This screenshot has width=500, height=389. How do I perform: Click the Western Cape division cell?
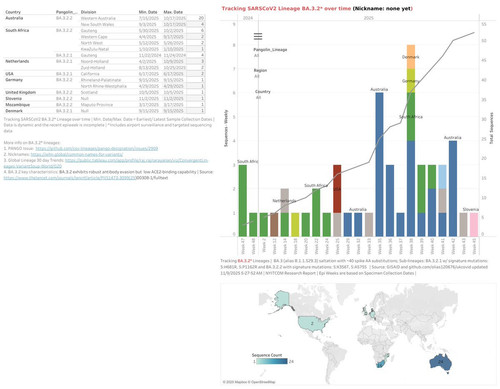[x=94, y=37]
